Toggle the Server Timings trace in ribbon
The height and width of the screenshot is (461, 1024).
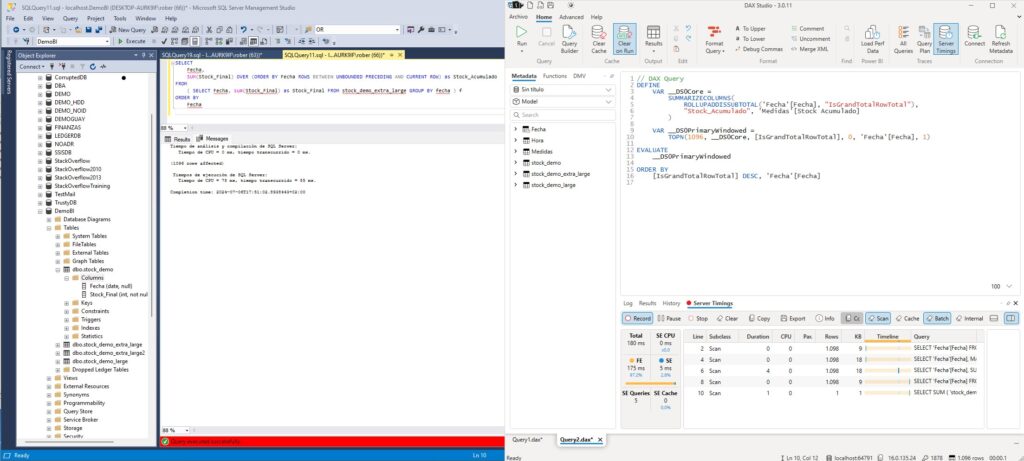point(946,39)
